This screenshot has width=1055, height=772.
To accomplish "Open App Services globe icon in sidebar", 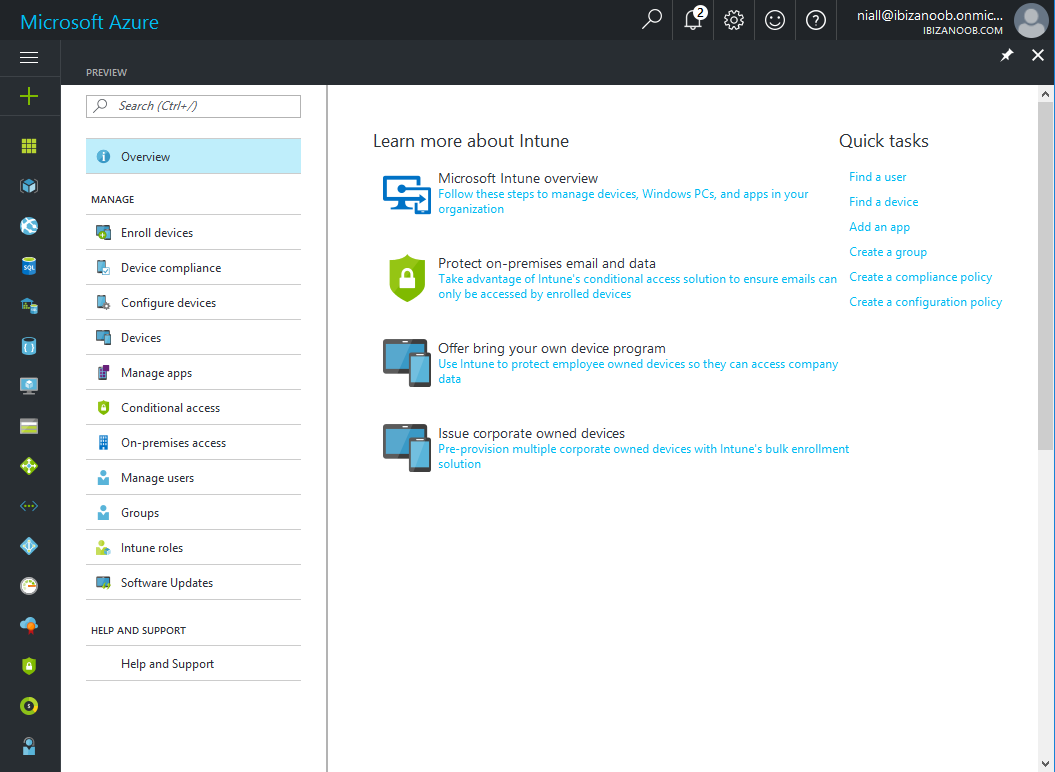I will tap(29, 226).
